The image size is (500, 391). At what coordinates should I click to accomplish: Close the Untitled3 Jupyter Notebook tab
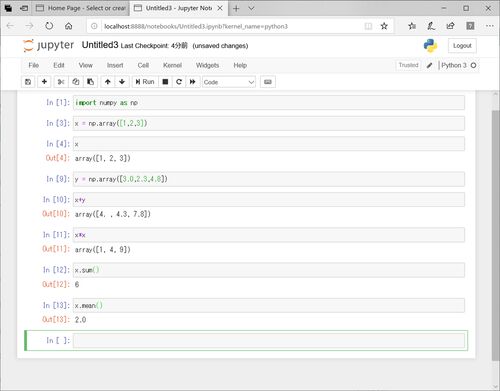pyautogui.click(x=220, y=8)
